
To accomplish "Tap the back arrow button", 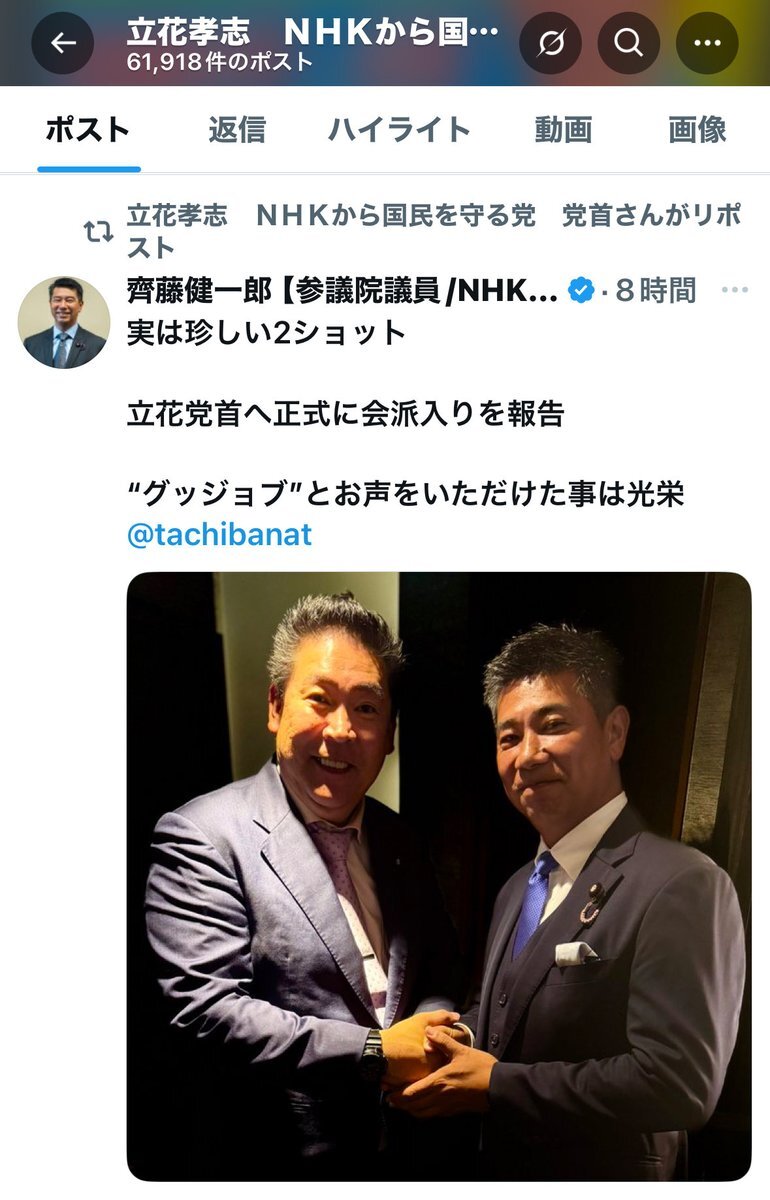I will click(x=63, y=43).
